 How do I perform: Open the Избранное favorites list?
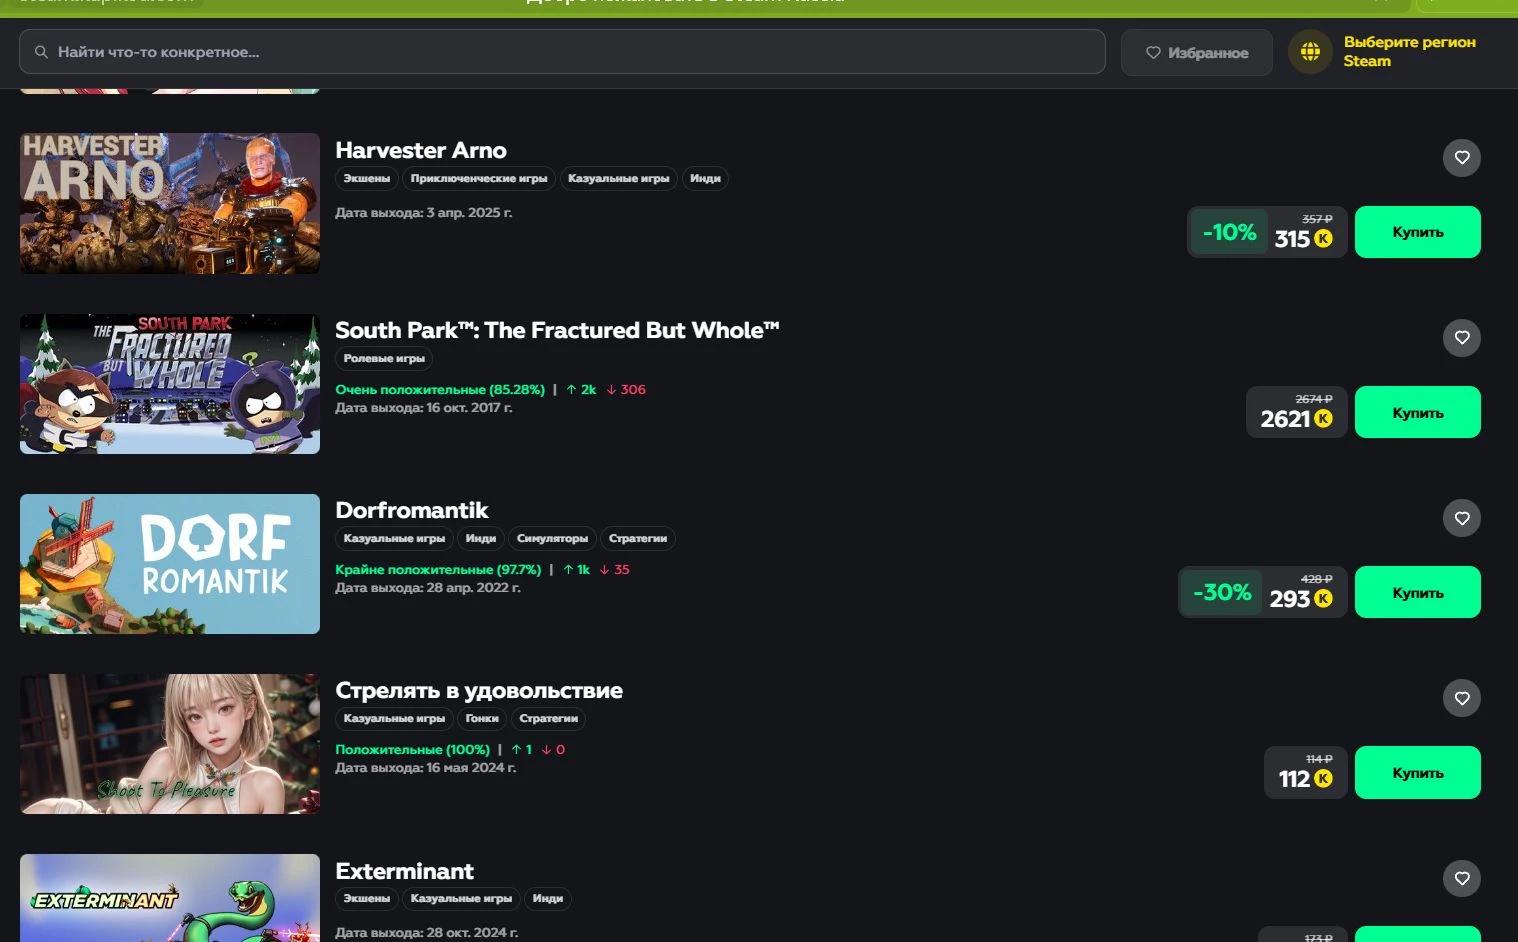coord(1196,52)
